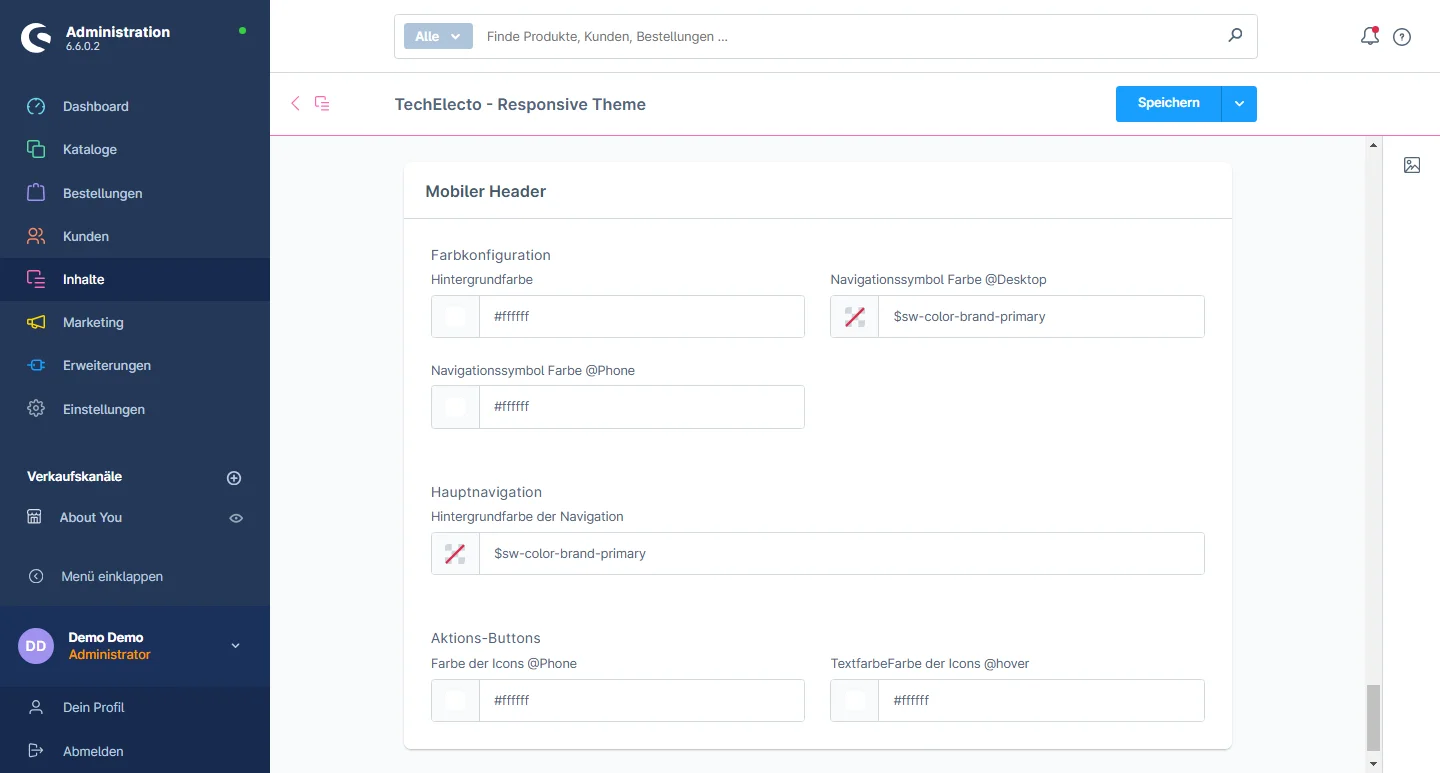
Task: Go back using the left chevron
Action: 295,103
